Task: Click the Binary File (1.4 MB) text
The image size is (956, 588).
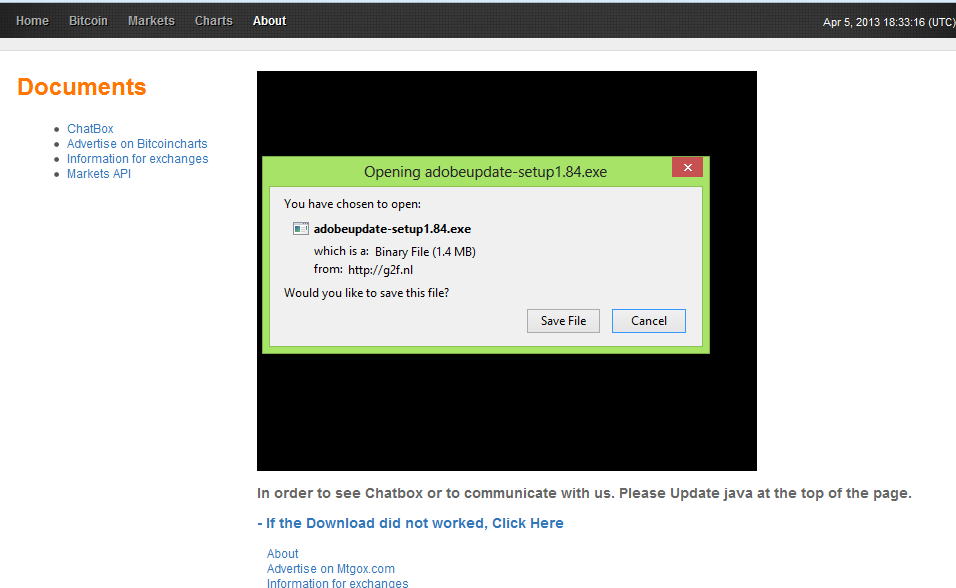Action: tap(425, 251)
